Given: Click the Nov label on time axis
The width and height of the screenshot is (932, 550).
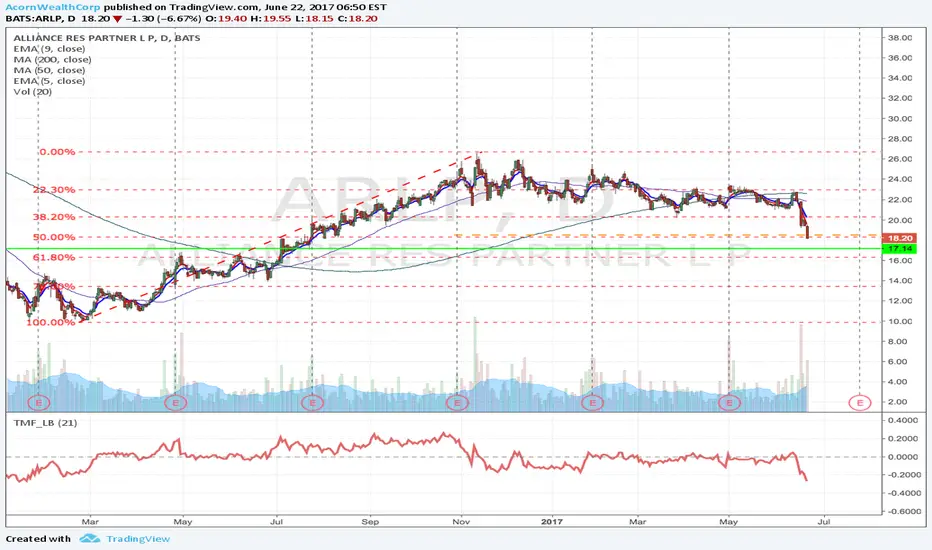Looking at the screenshot, I should pos(461,521).
